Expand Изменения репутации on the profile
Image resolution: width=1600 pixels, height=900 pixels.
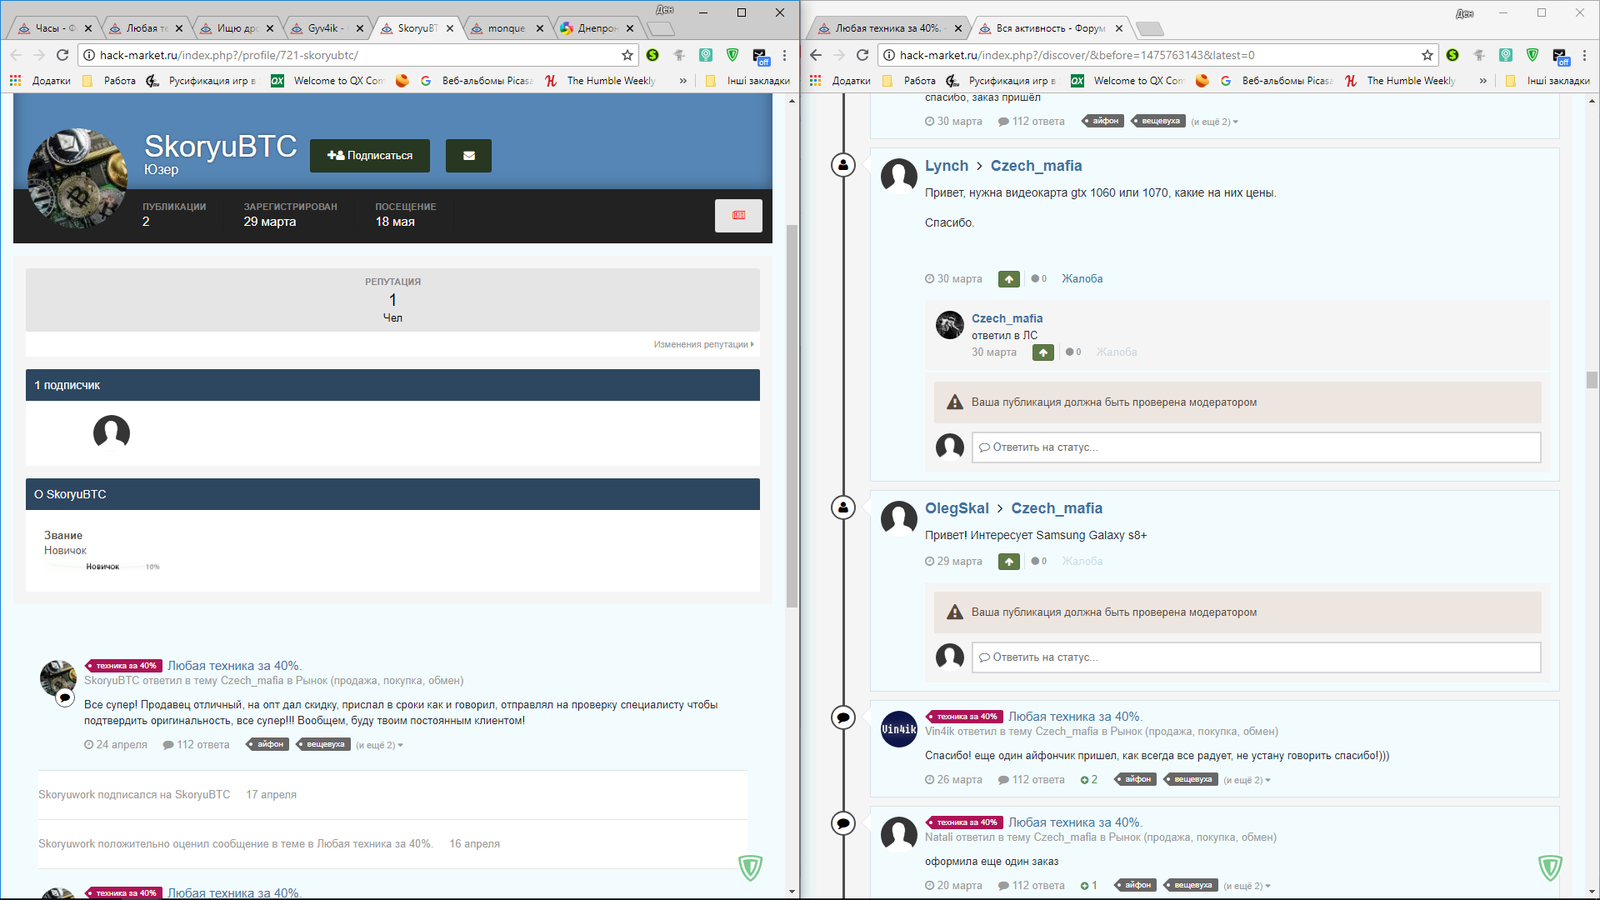[703, 344]
